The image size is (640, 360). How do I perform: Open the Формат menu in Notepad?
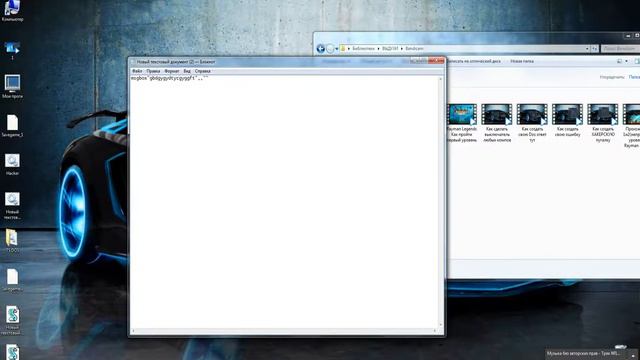pos(171,71)
